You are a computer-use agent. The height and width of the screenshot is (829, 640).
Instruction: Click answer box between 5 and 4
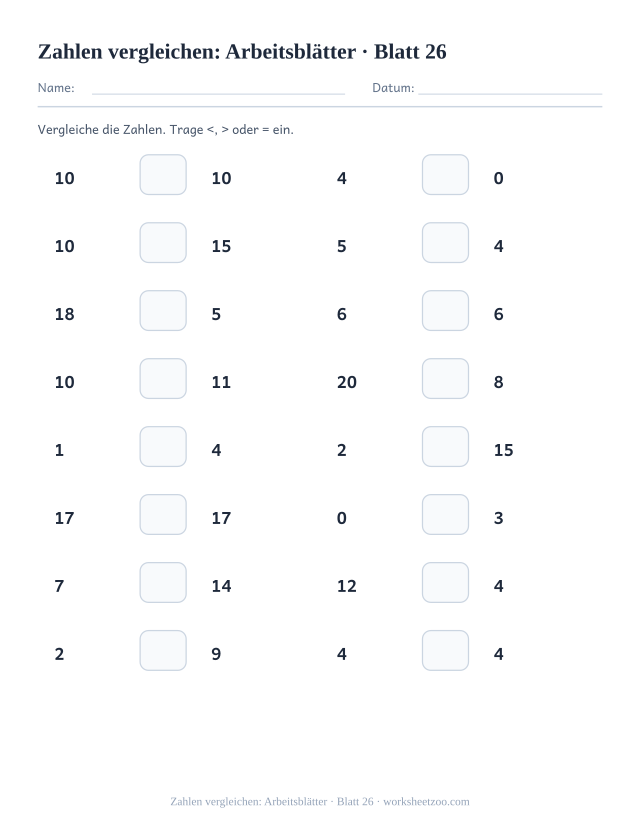[445, 243]
